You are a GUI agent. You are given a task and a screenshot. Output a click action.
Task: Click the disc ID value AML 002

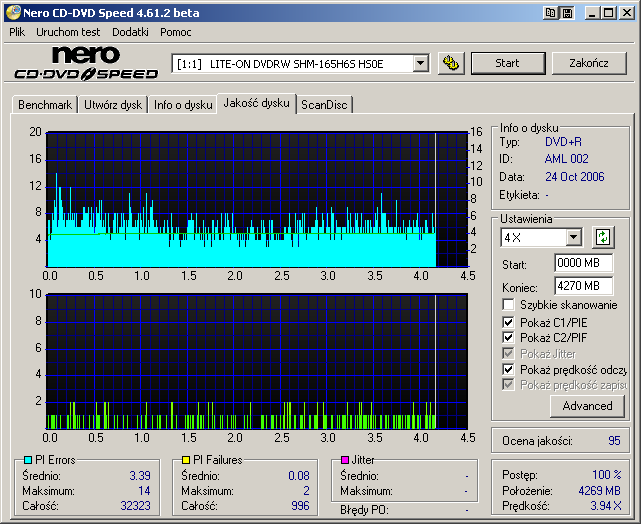tap(566, 159)
